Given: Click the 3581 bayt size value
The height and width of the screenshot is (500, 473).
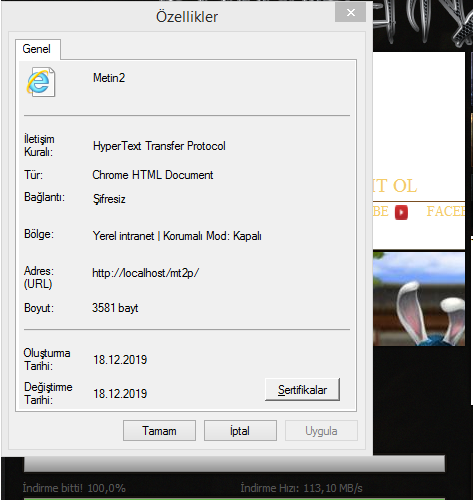Looking at the screenshot, I should (115, 308).
